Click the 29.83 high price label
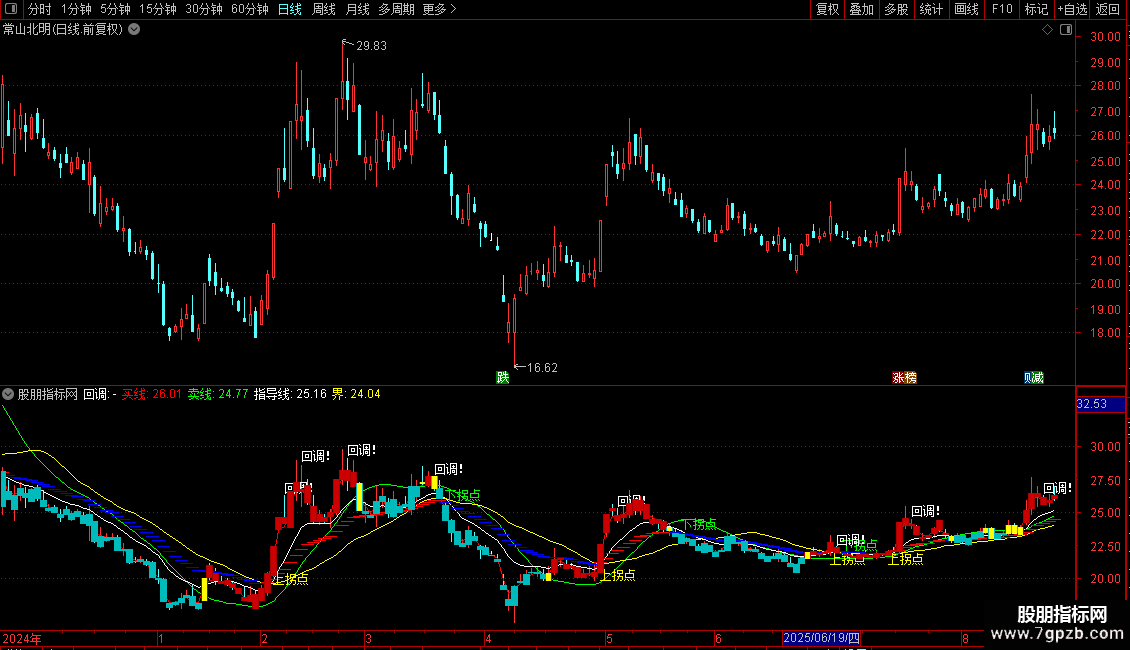1130x650 pixels. (x=371, y=45)
